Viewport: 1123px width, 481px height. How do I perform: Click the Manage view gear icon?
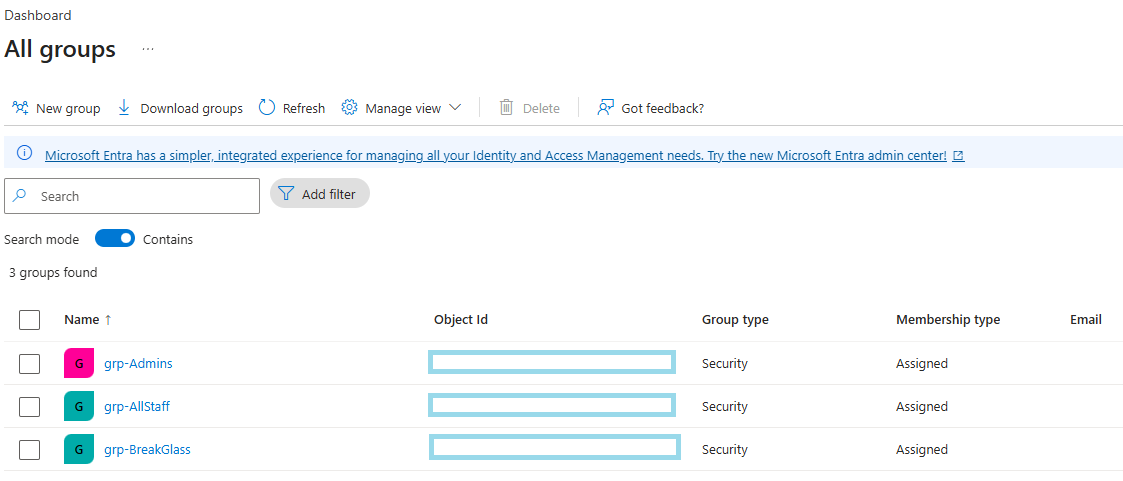click(350, 107)
